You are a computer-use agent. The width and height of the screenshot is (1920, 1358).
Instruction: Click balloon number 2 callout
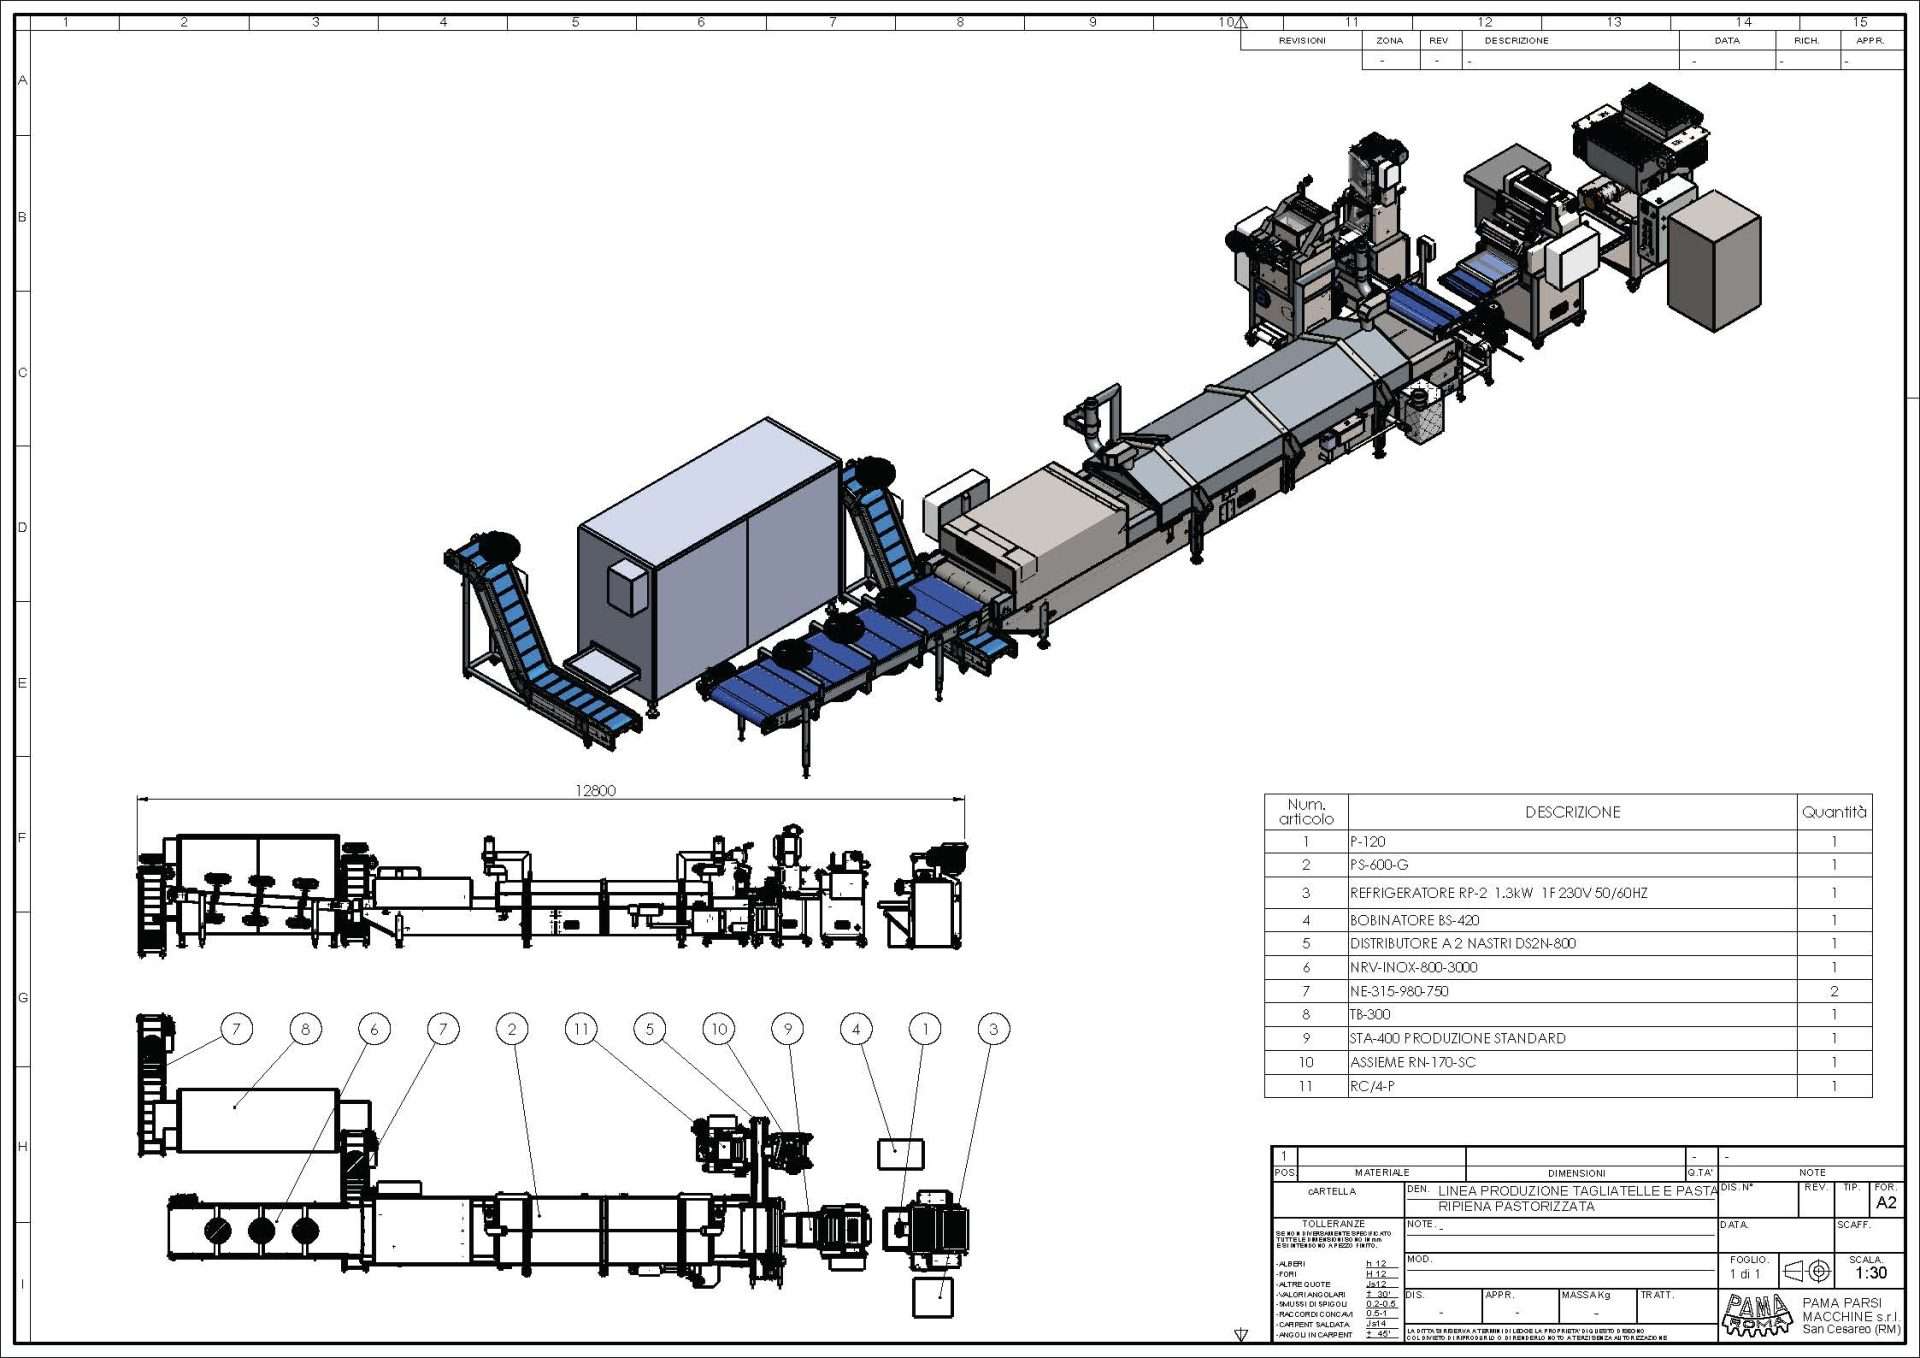pos(512,1028)
